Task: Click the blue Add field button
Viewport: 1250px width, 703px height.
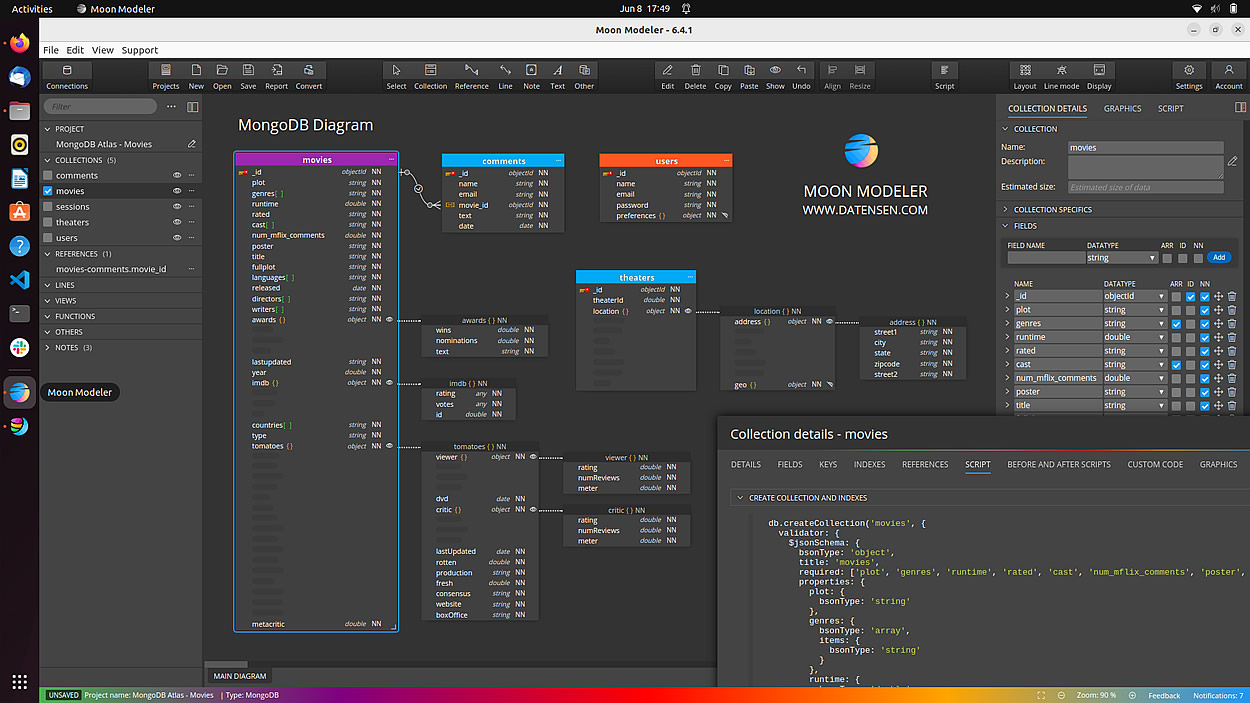Action: pyautogui.click(x=1218, y=258)
